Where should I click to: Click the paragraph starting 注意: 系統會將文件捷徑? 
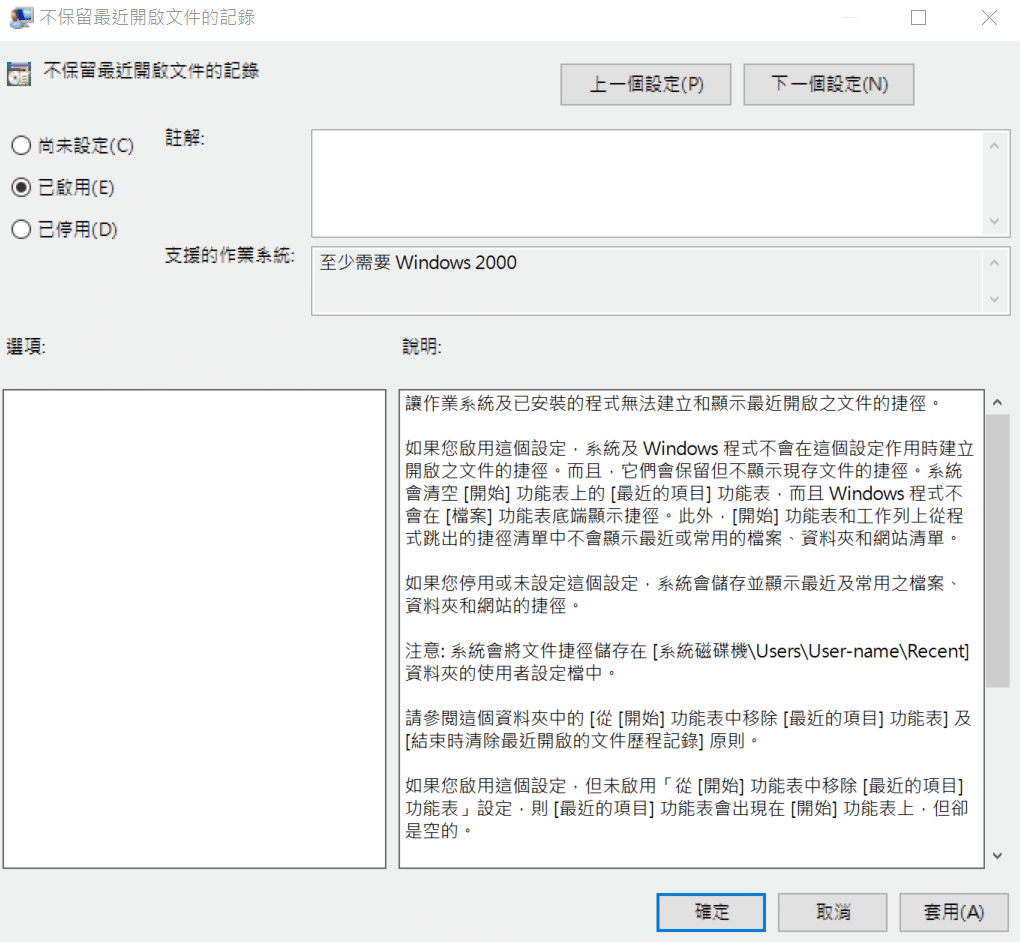688,662
